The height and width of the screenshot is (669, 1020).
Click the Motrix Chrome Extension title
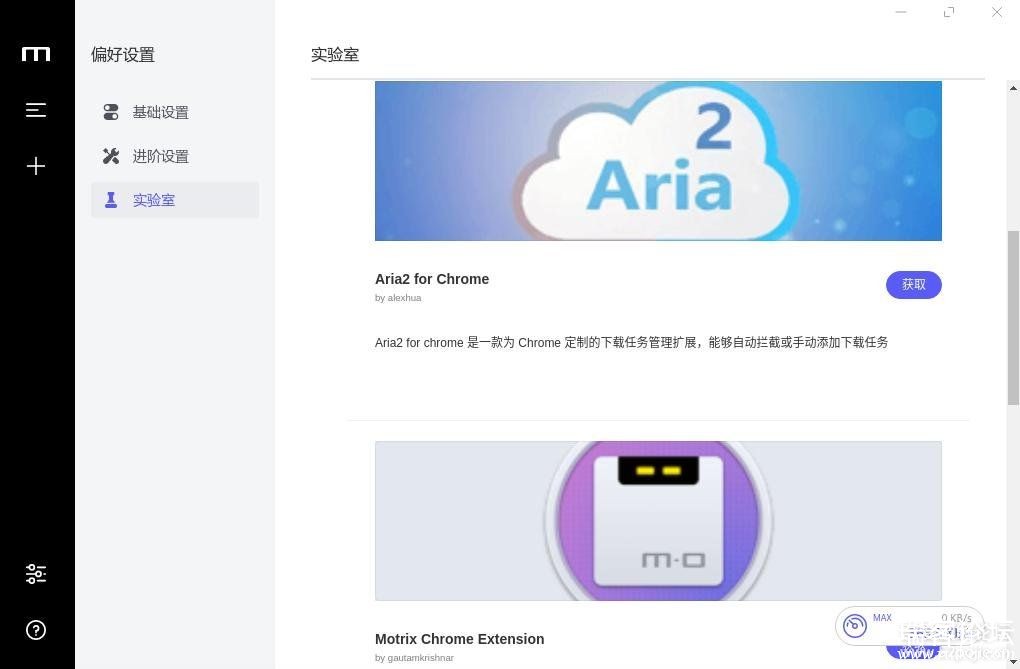[x=459, y=639]
